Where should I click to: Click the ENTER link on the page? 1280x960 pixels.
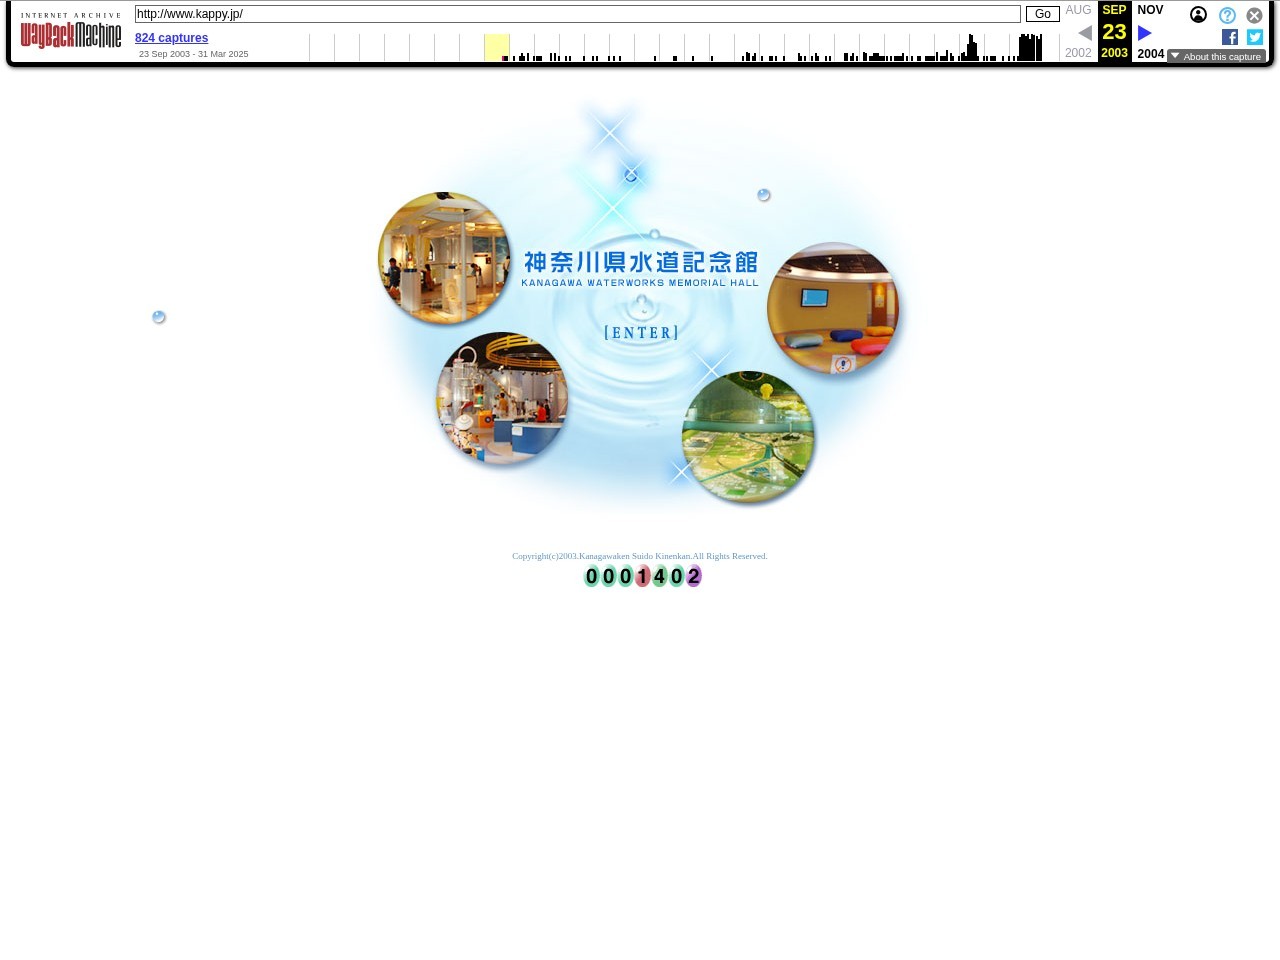[641, 333]
